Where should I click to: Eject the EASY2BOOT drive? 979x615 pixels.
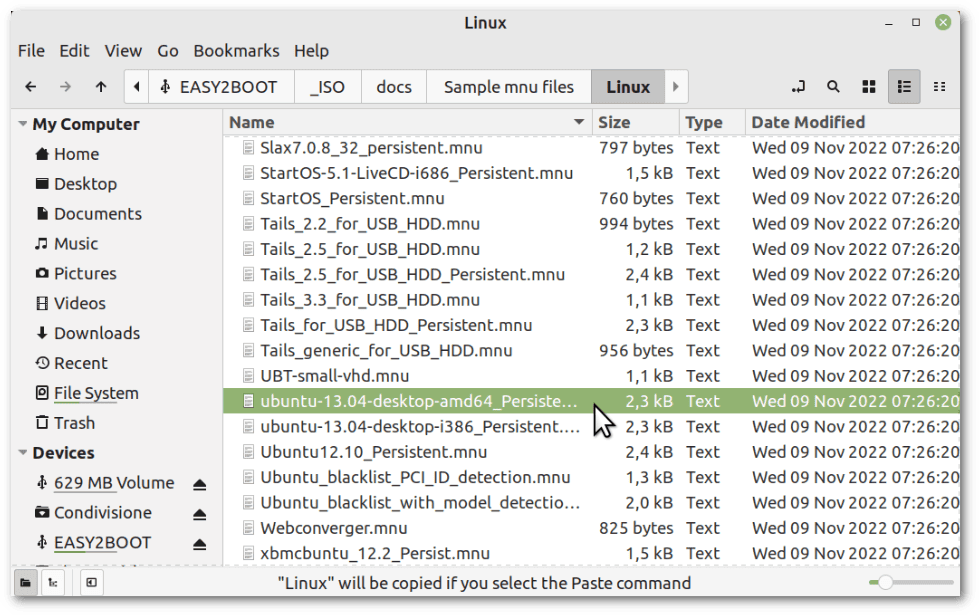[199, 543]
